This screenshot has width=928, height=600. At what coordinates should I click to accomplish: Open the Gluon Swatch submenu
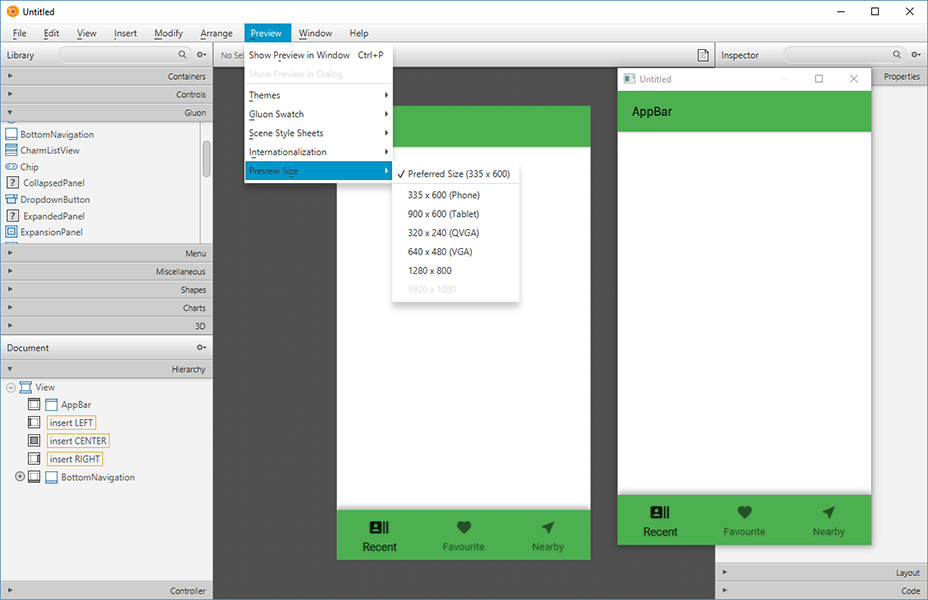coord(318,114)
